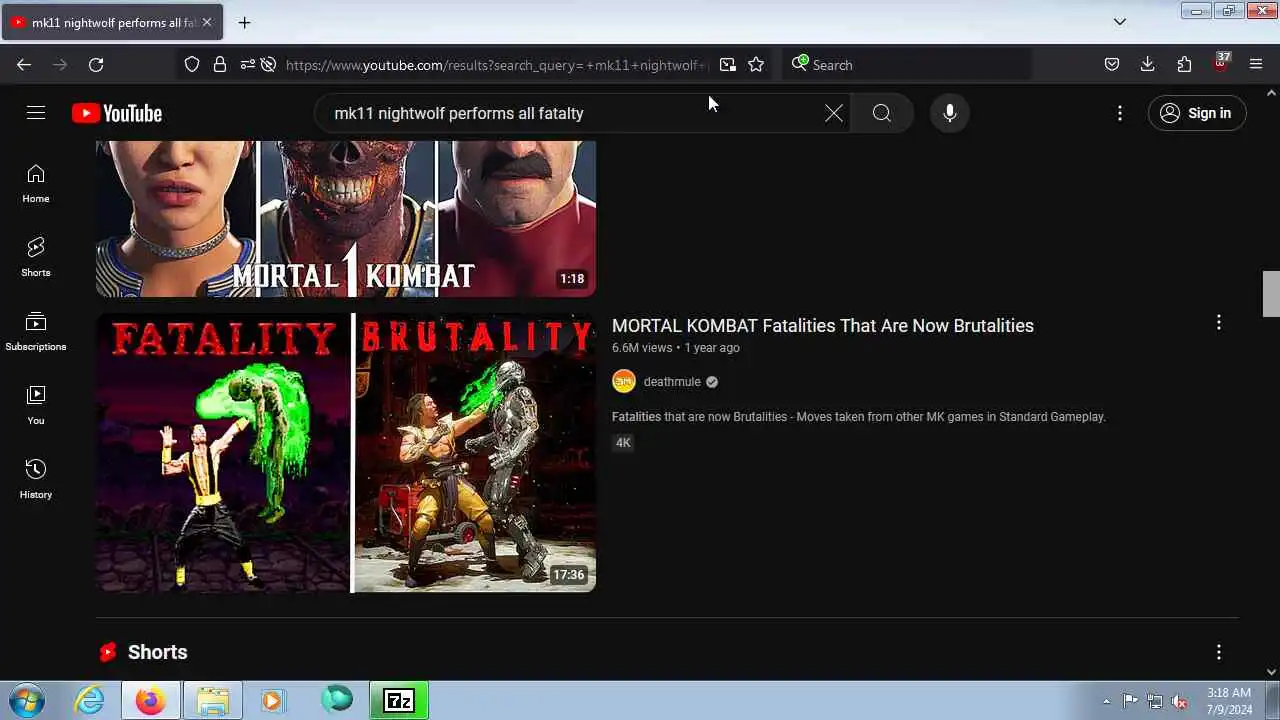The width and height of the screenshot is (1280, 720).
Task: Click the extension icon with 37 badge
Action: coord(1221,62)
